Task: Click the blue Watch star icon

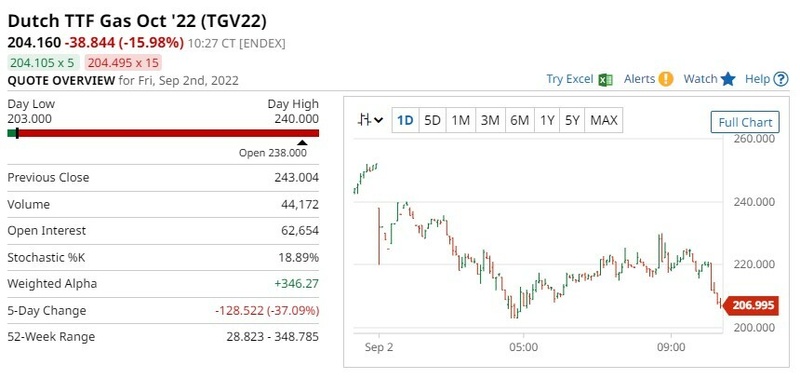Action: (x=728, y=79)
